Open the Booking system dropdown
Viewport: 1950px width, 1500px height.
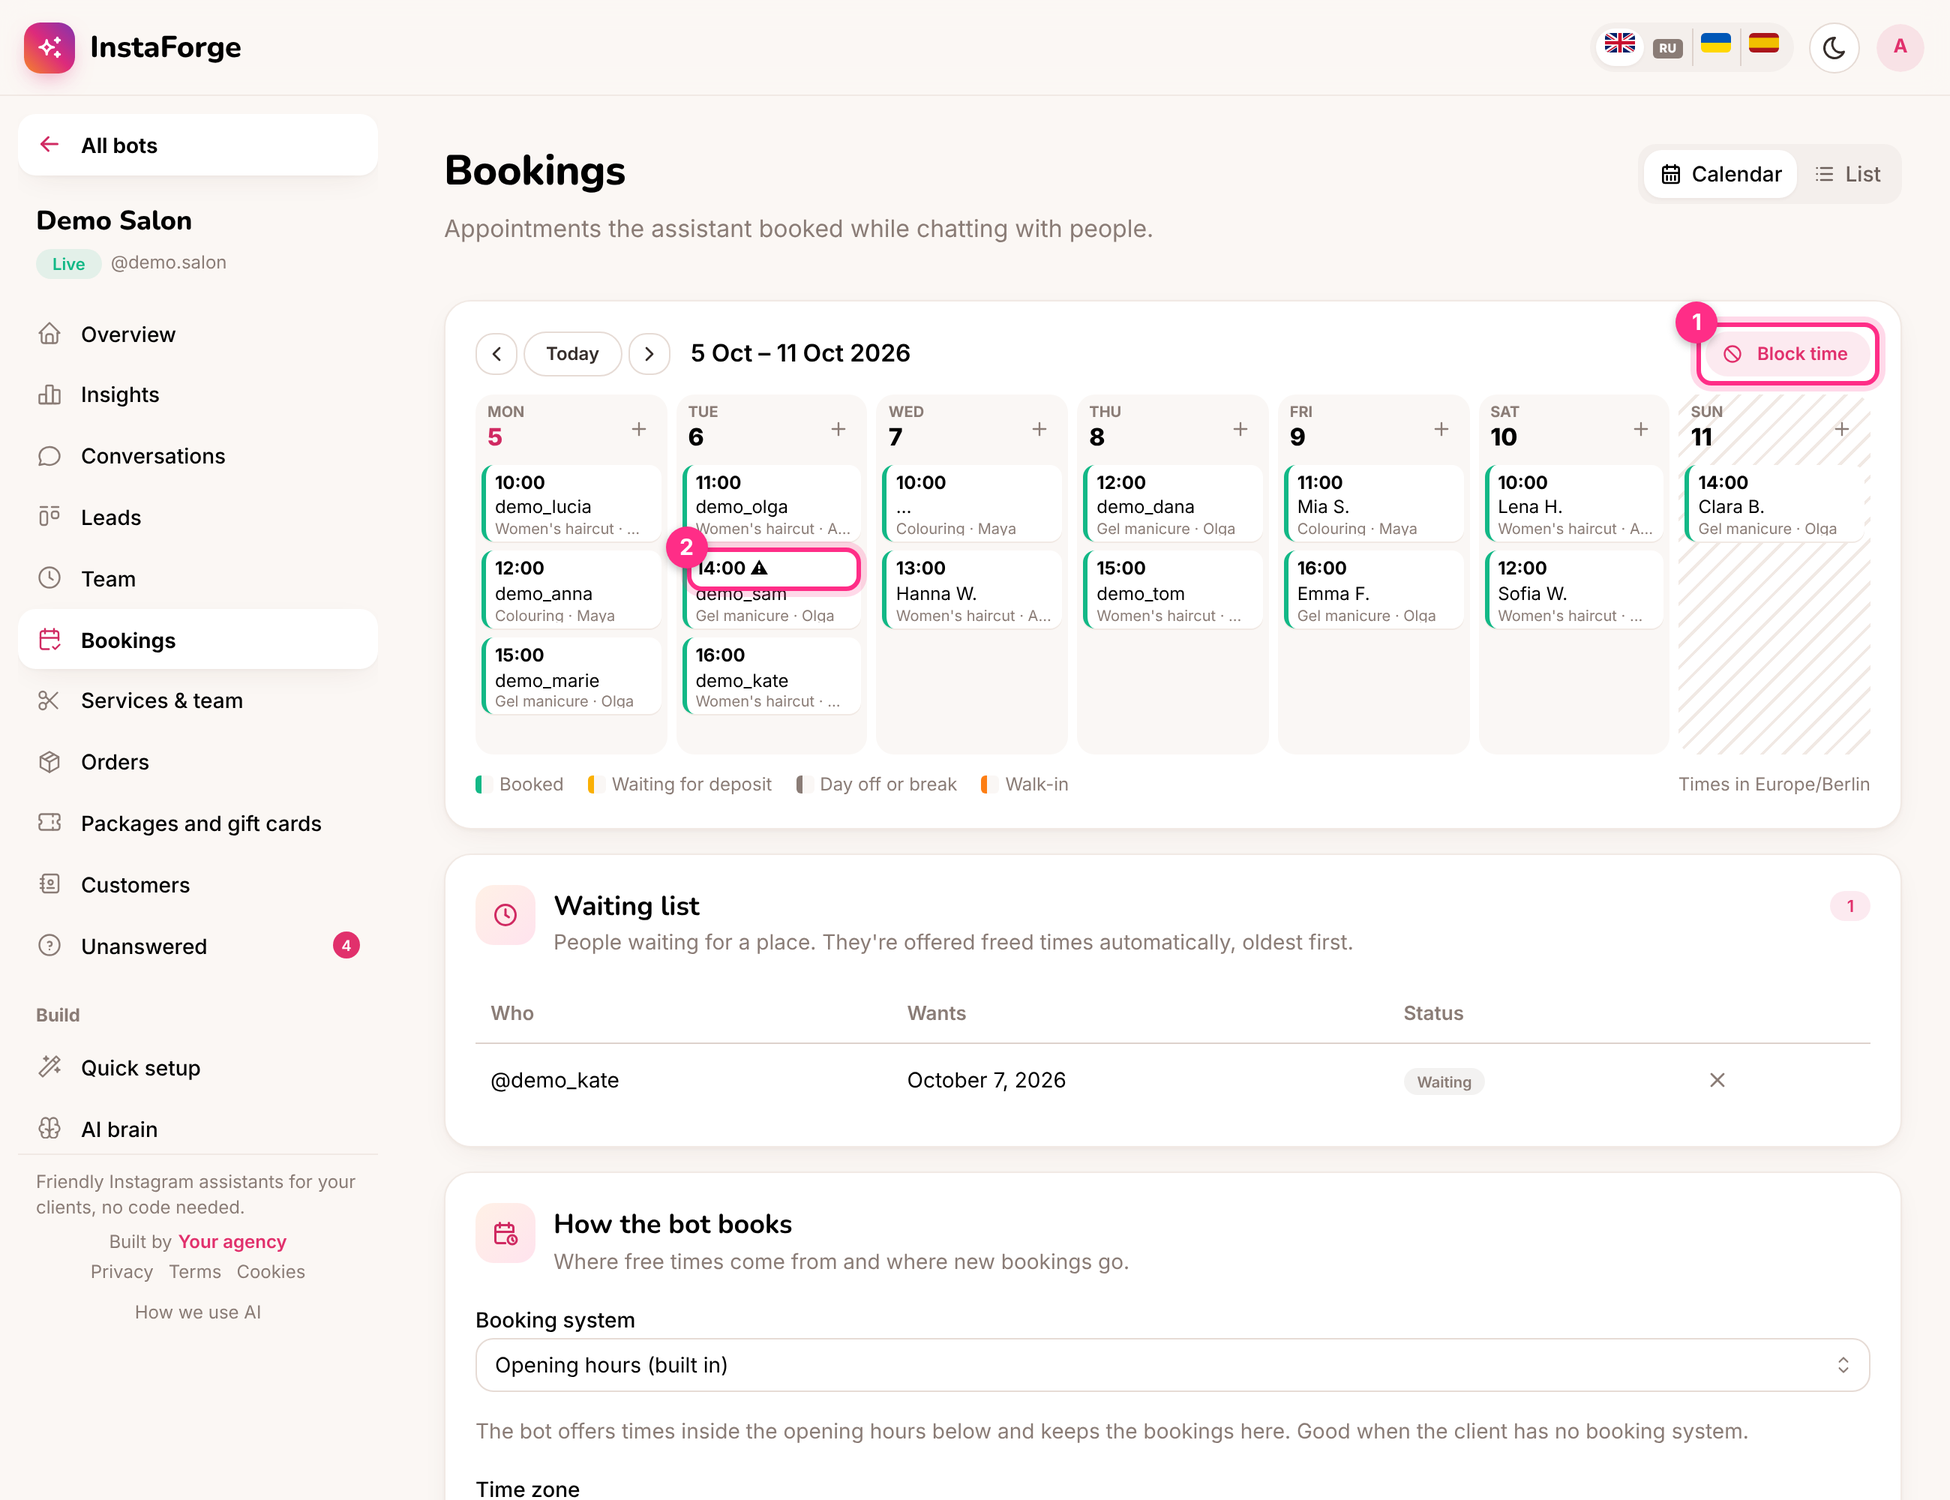[1173, 1365]
